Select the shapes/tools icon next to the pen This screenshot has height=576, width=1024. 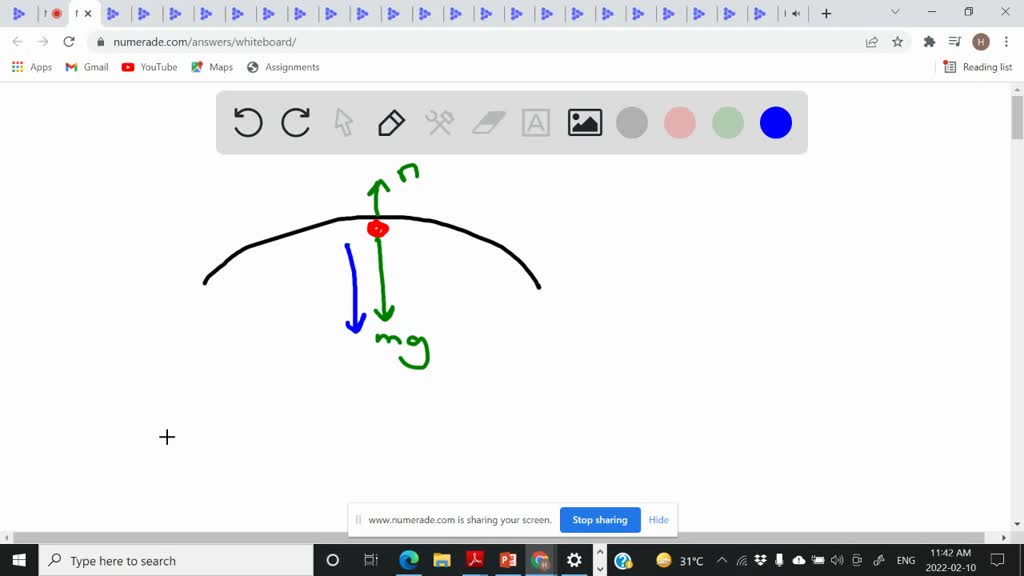click(439, 122)
